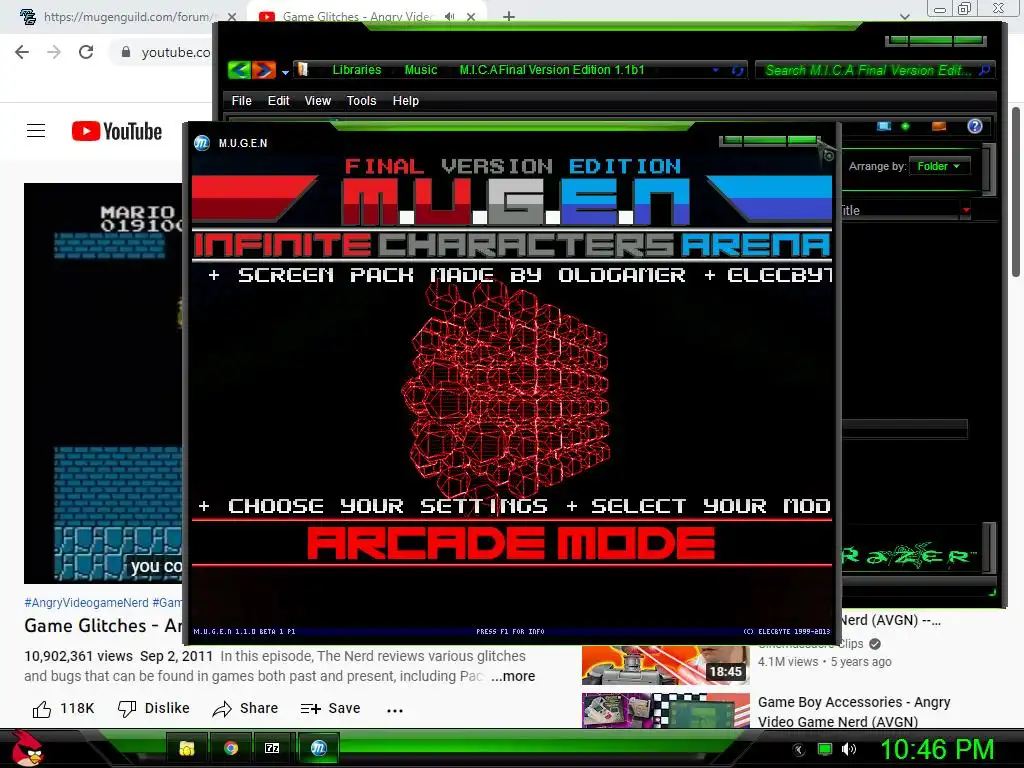Image resolution: width=1024 pixels, height=768 pixels.
Task: Switch to M.U.G.E.N in the taskbar
Action: 318,748
